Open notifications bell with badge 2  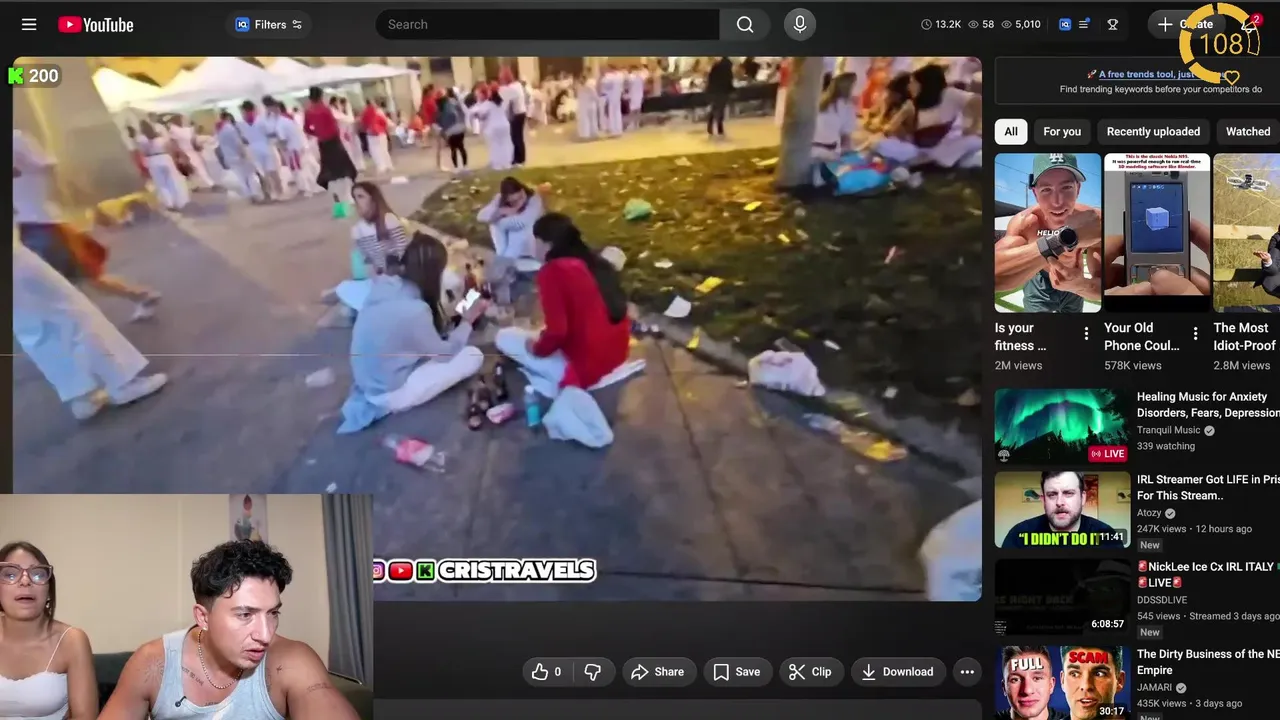pyautogui.click(x=1249, y=25)
